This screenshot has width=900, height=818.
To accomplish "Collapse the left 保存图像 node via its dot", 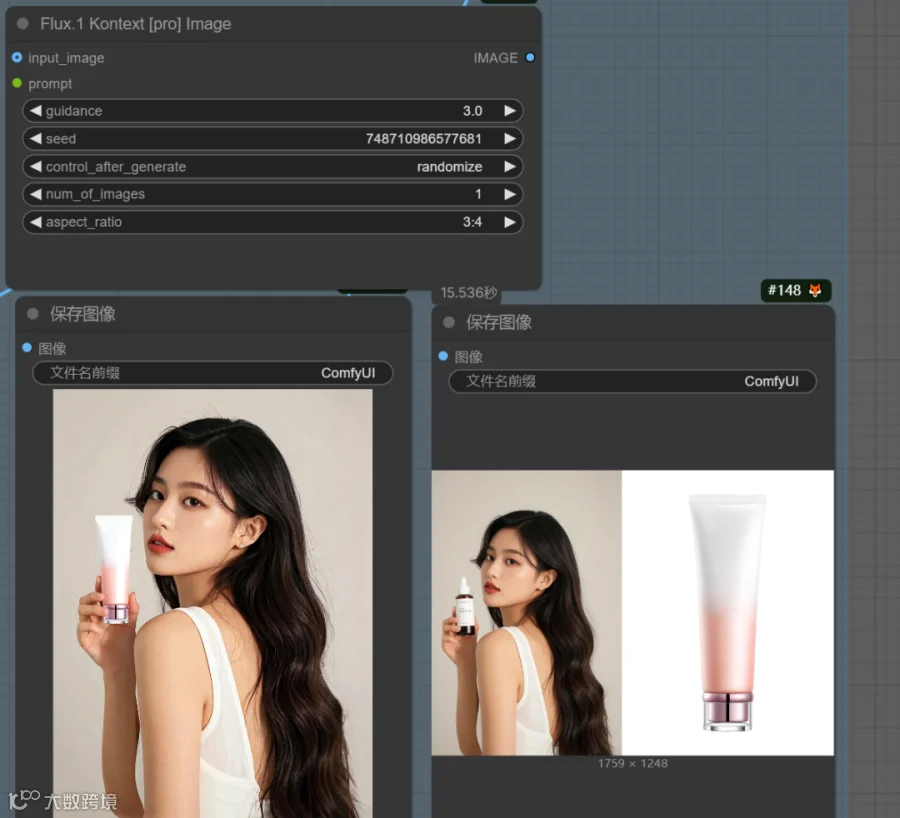I will pyautogui.click(x=33, y=313).
